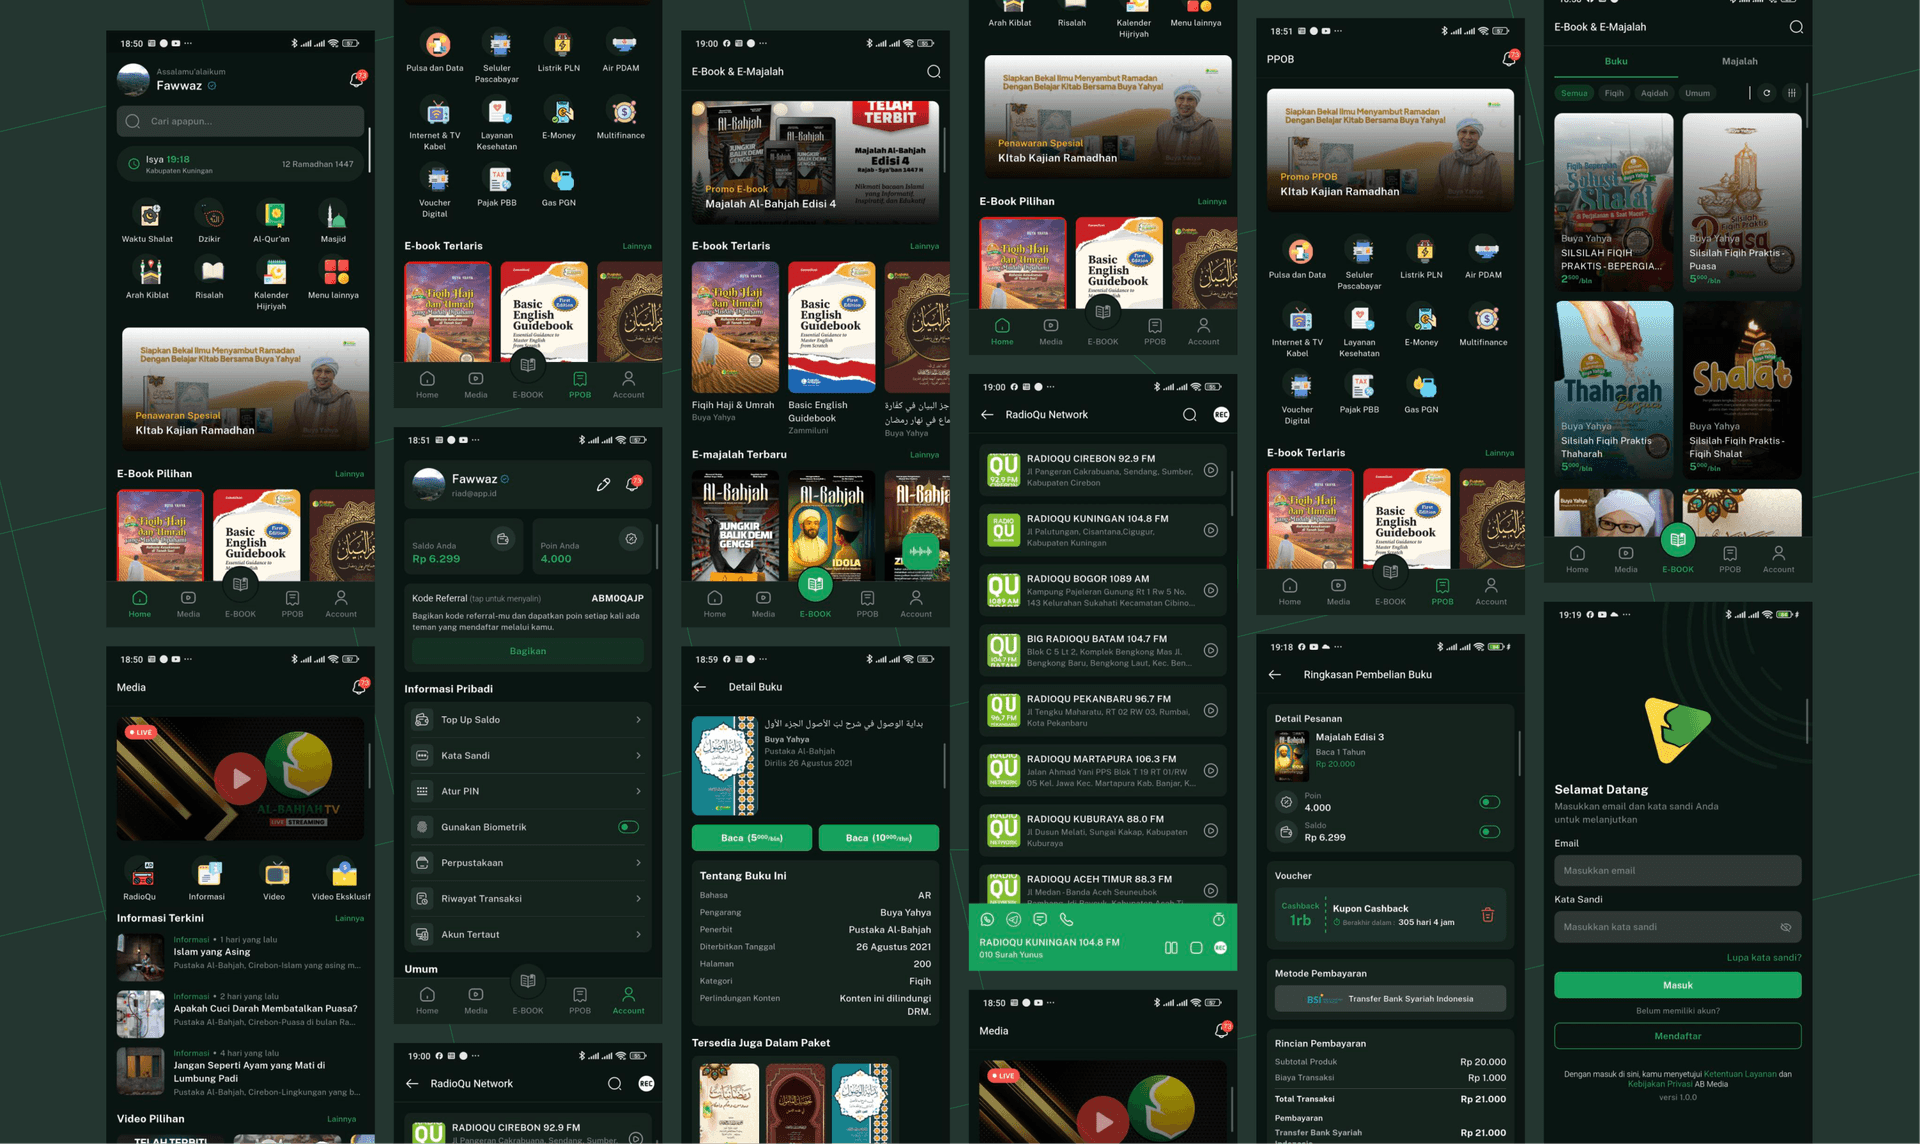Play the AL-BAHJAH TV live stream video
Viewport: 1920px width, 1144px height.
point(241,778)
